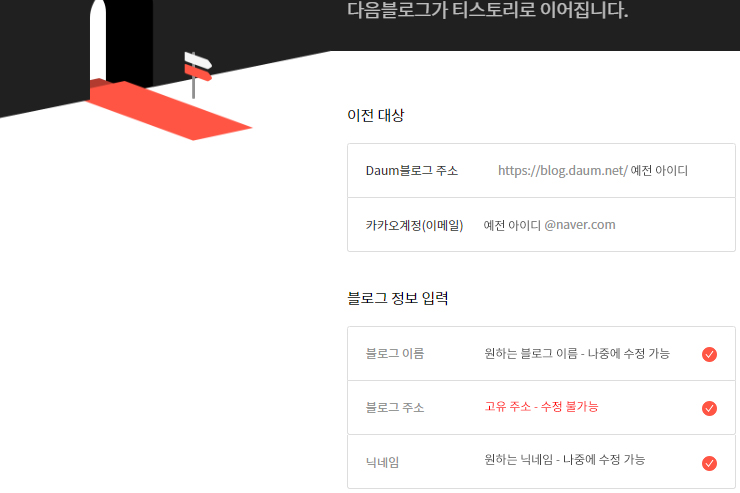Click the @naver.com email text
Viewport: 740px width, 493px height.
point(580,225)
